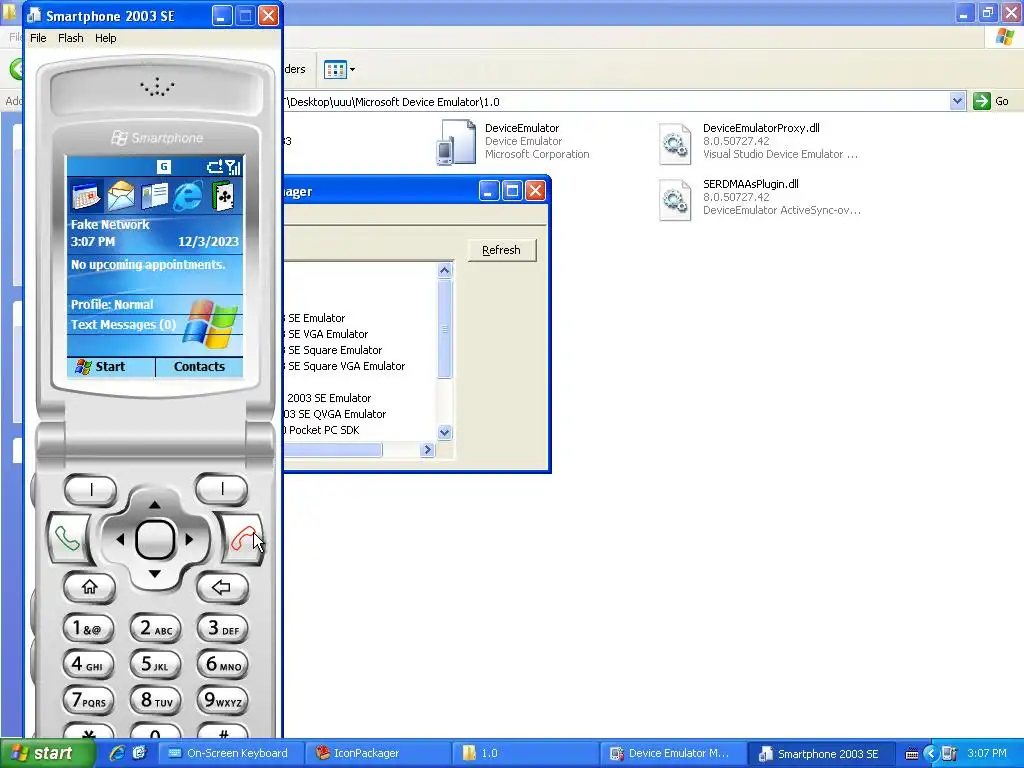Switch to IconPackager in taskbar
Viewport: 1024px width, 768px height.
[x=379, y=753]
